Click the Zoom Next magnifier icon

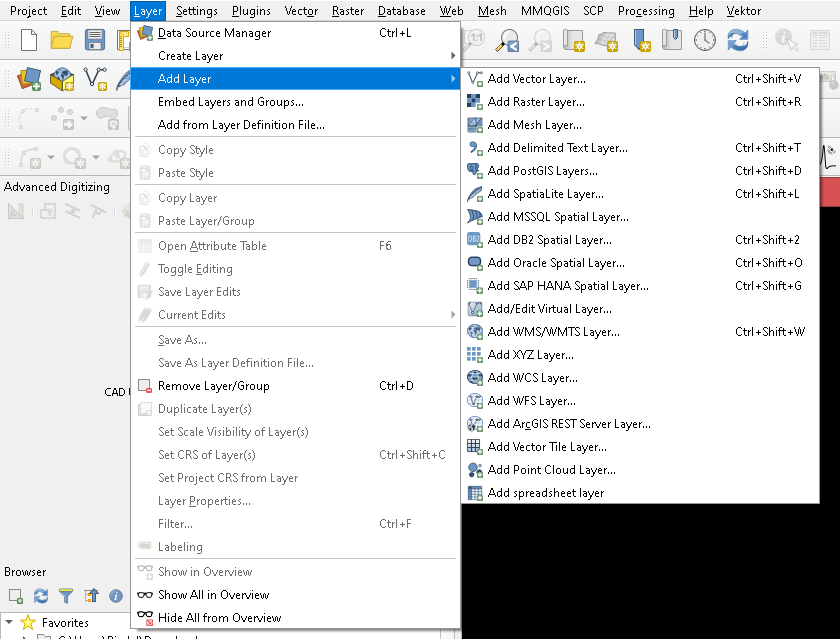click(x=540, y=40)
